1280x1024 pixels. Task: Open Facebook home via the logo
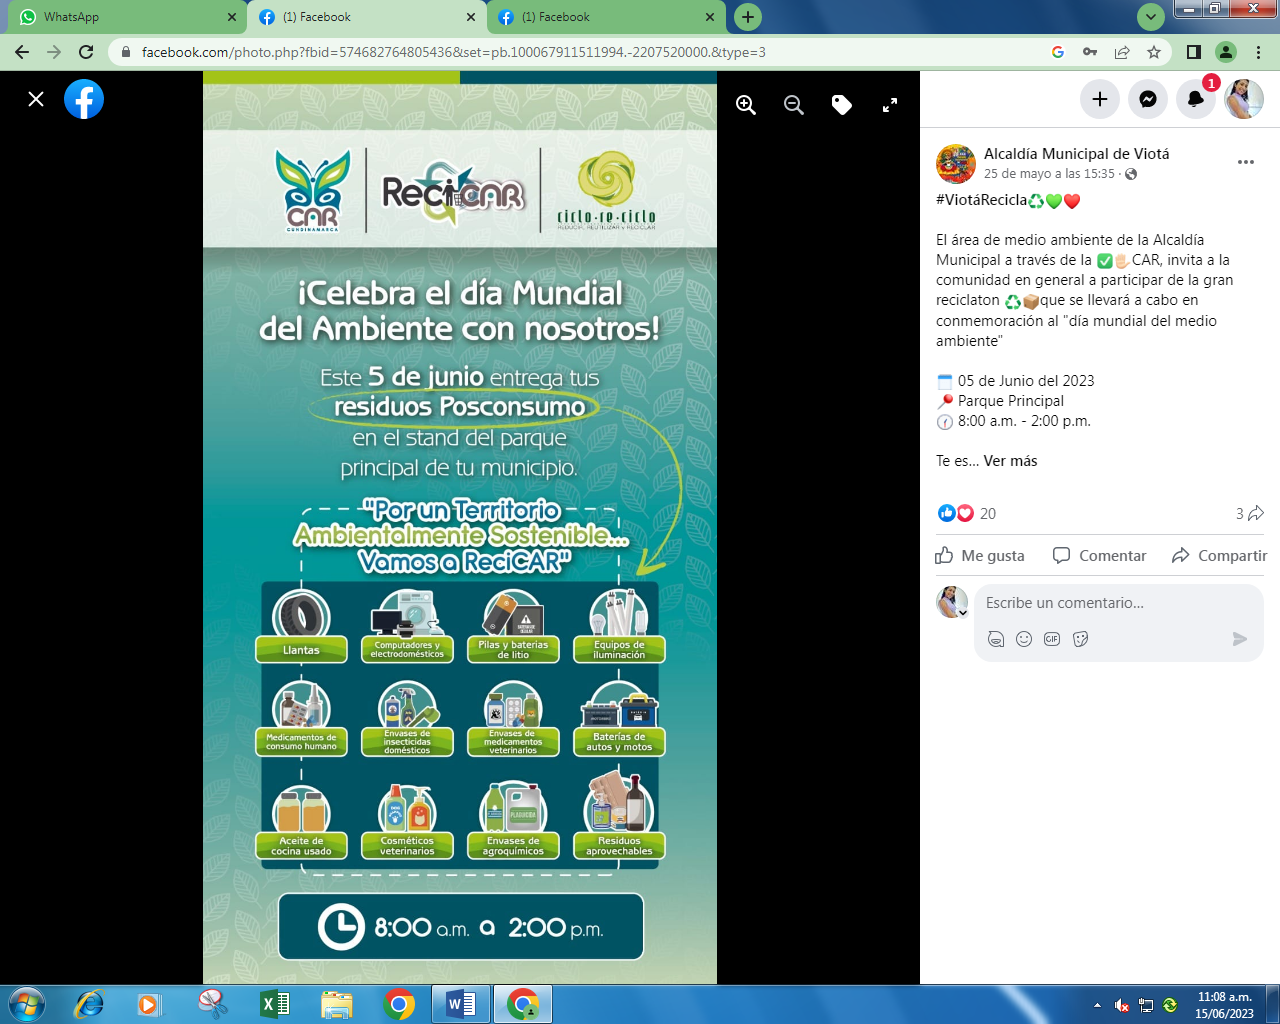[84, 99]
